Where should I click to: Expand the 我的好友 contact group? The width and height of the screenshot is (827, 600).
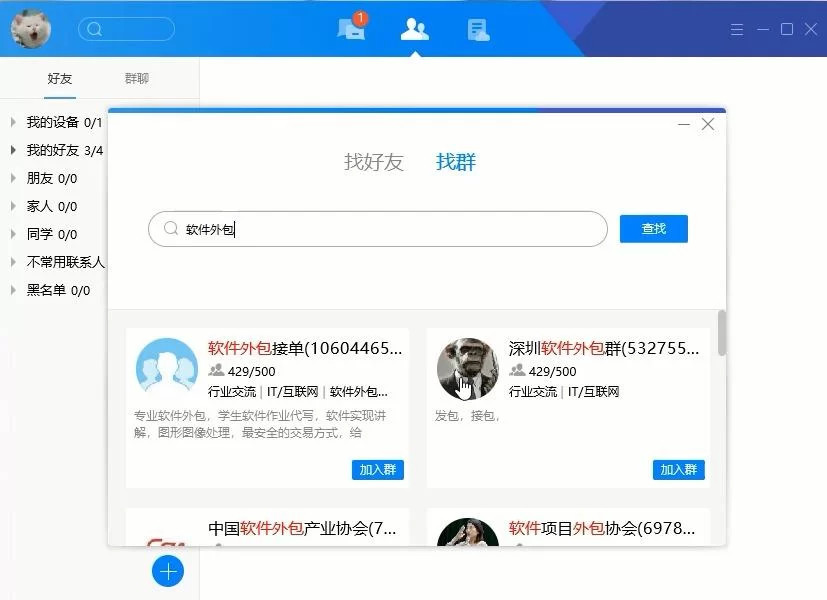13,151
